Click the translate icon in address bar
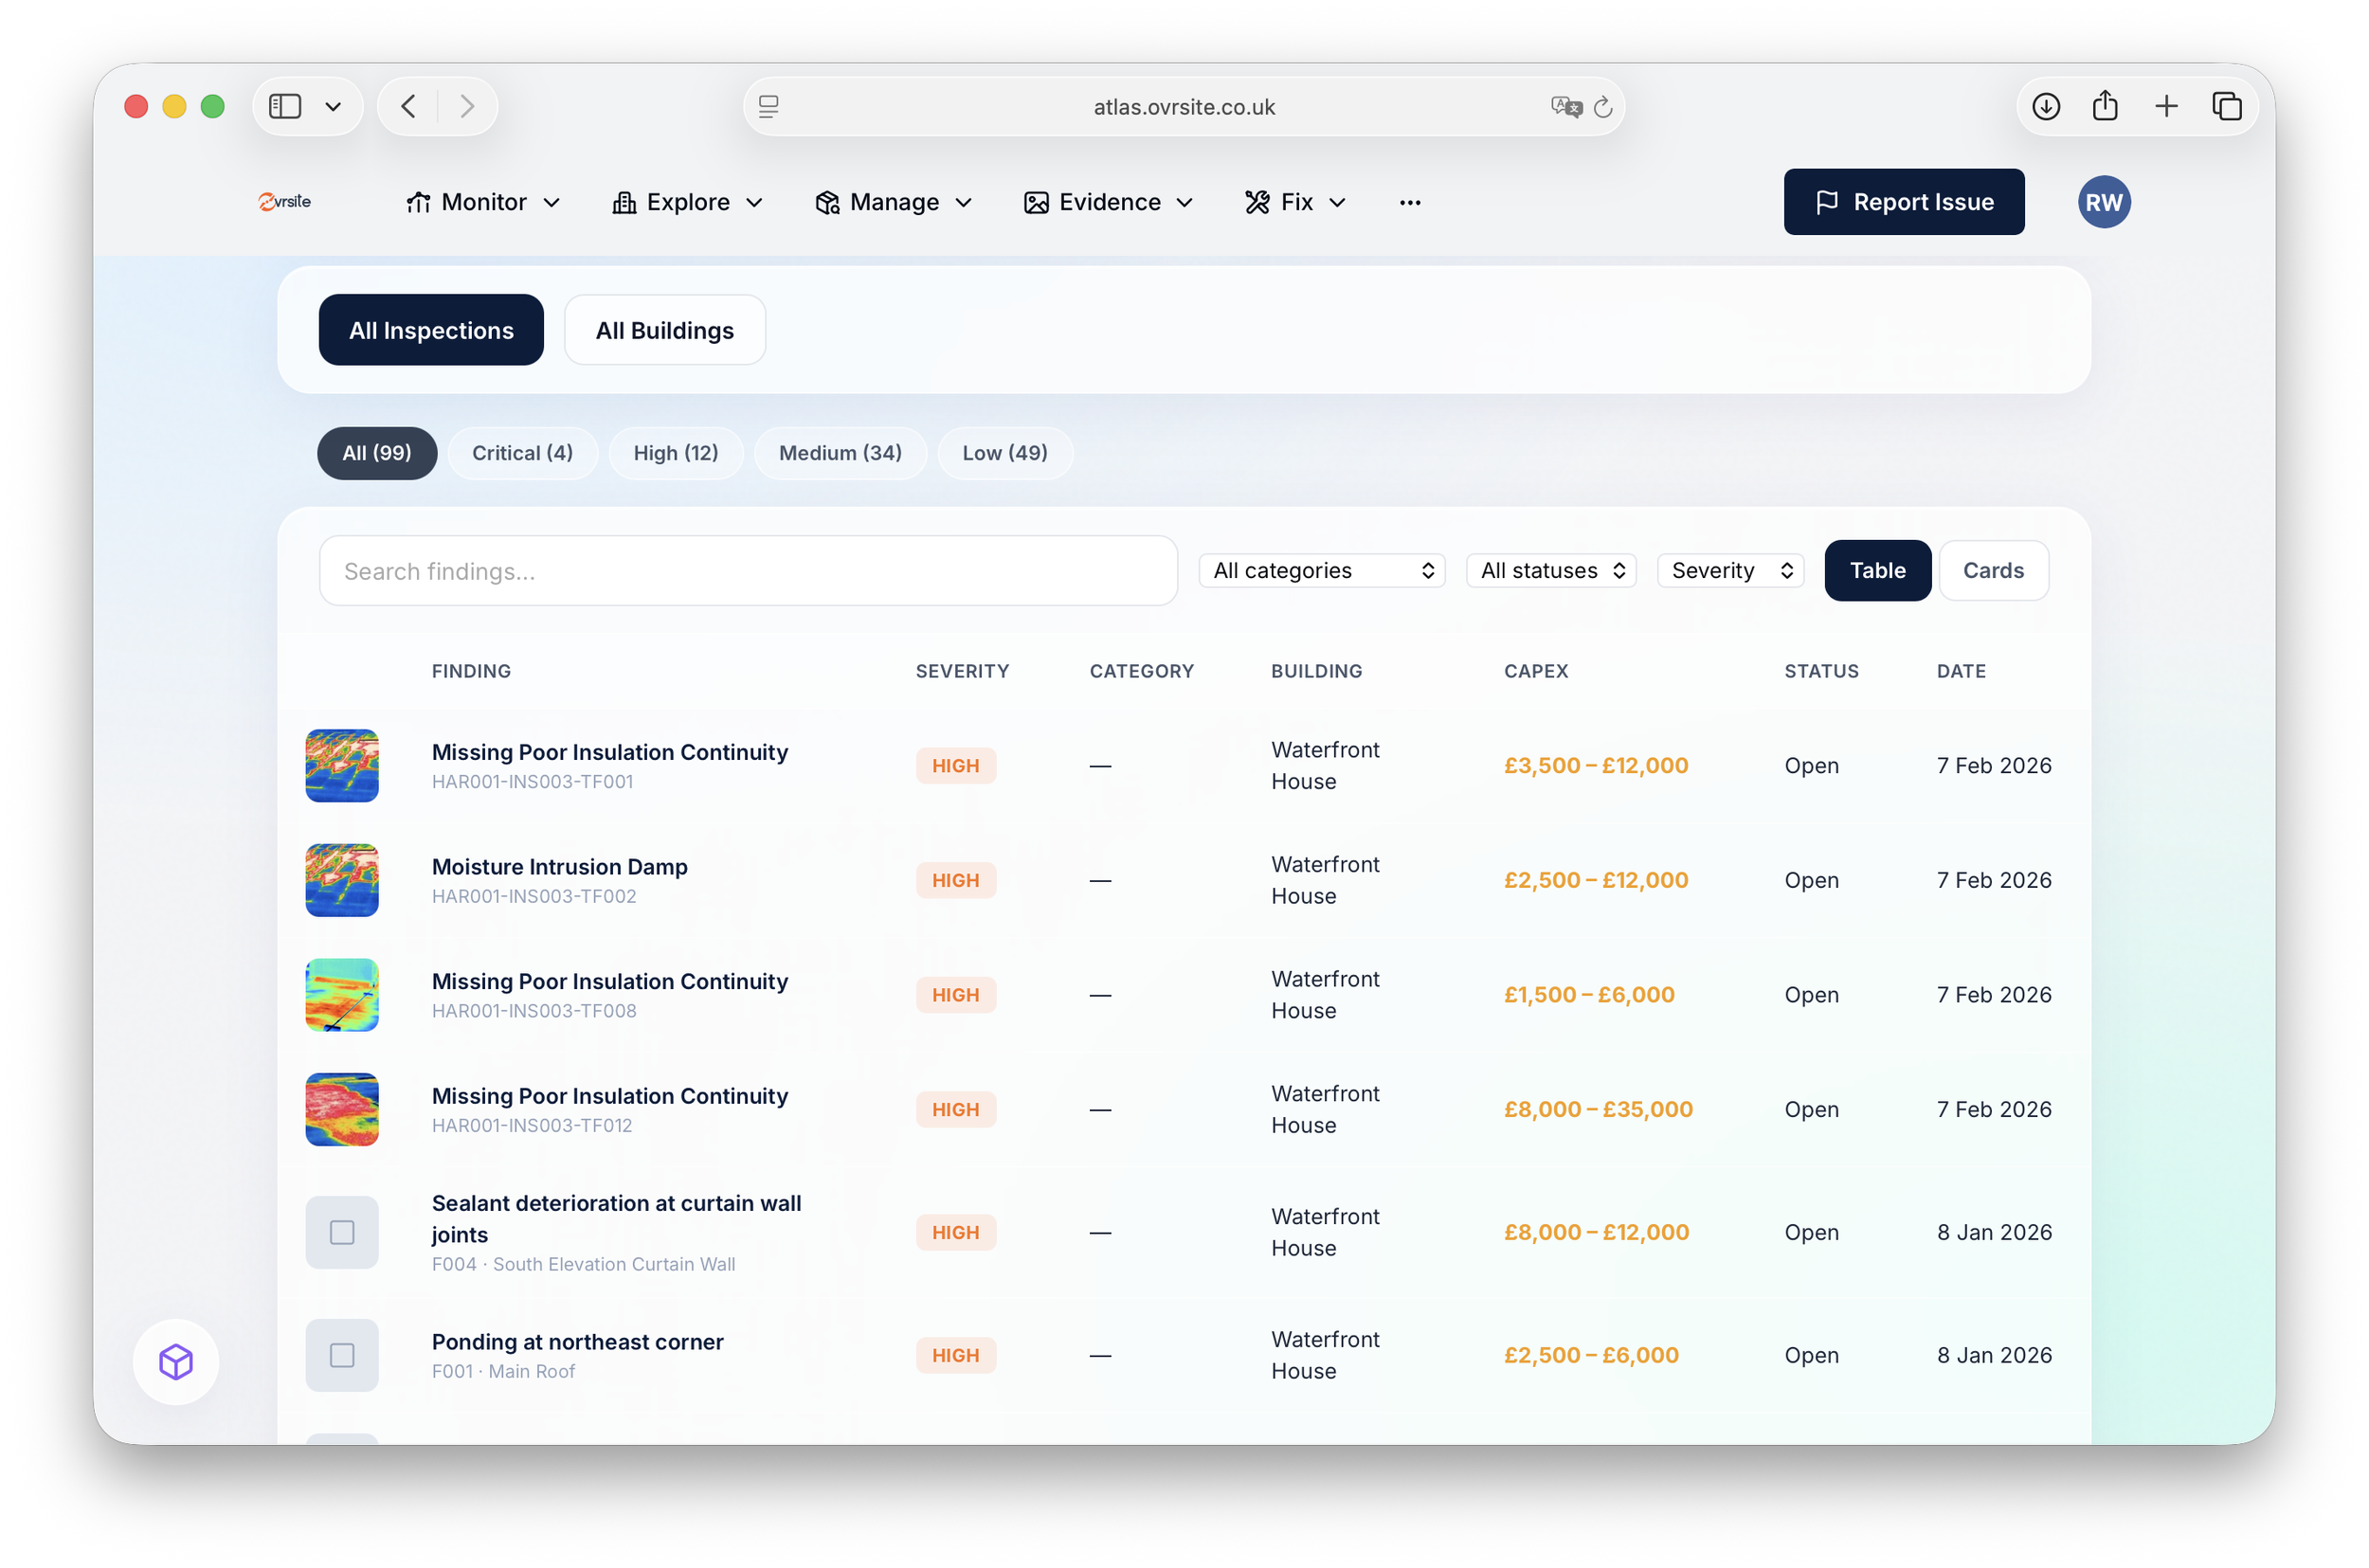2369x1568 pixels. click(1565, 107)
